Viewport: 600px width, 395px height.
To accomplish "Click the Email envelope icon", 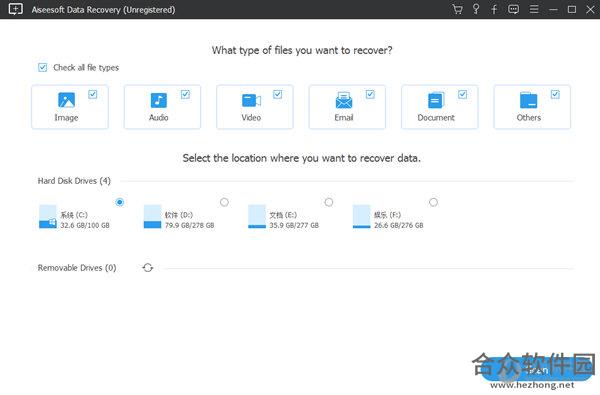I will pos(344,100).
